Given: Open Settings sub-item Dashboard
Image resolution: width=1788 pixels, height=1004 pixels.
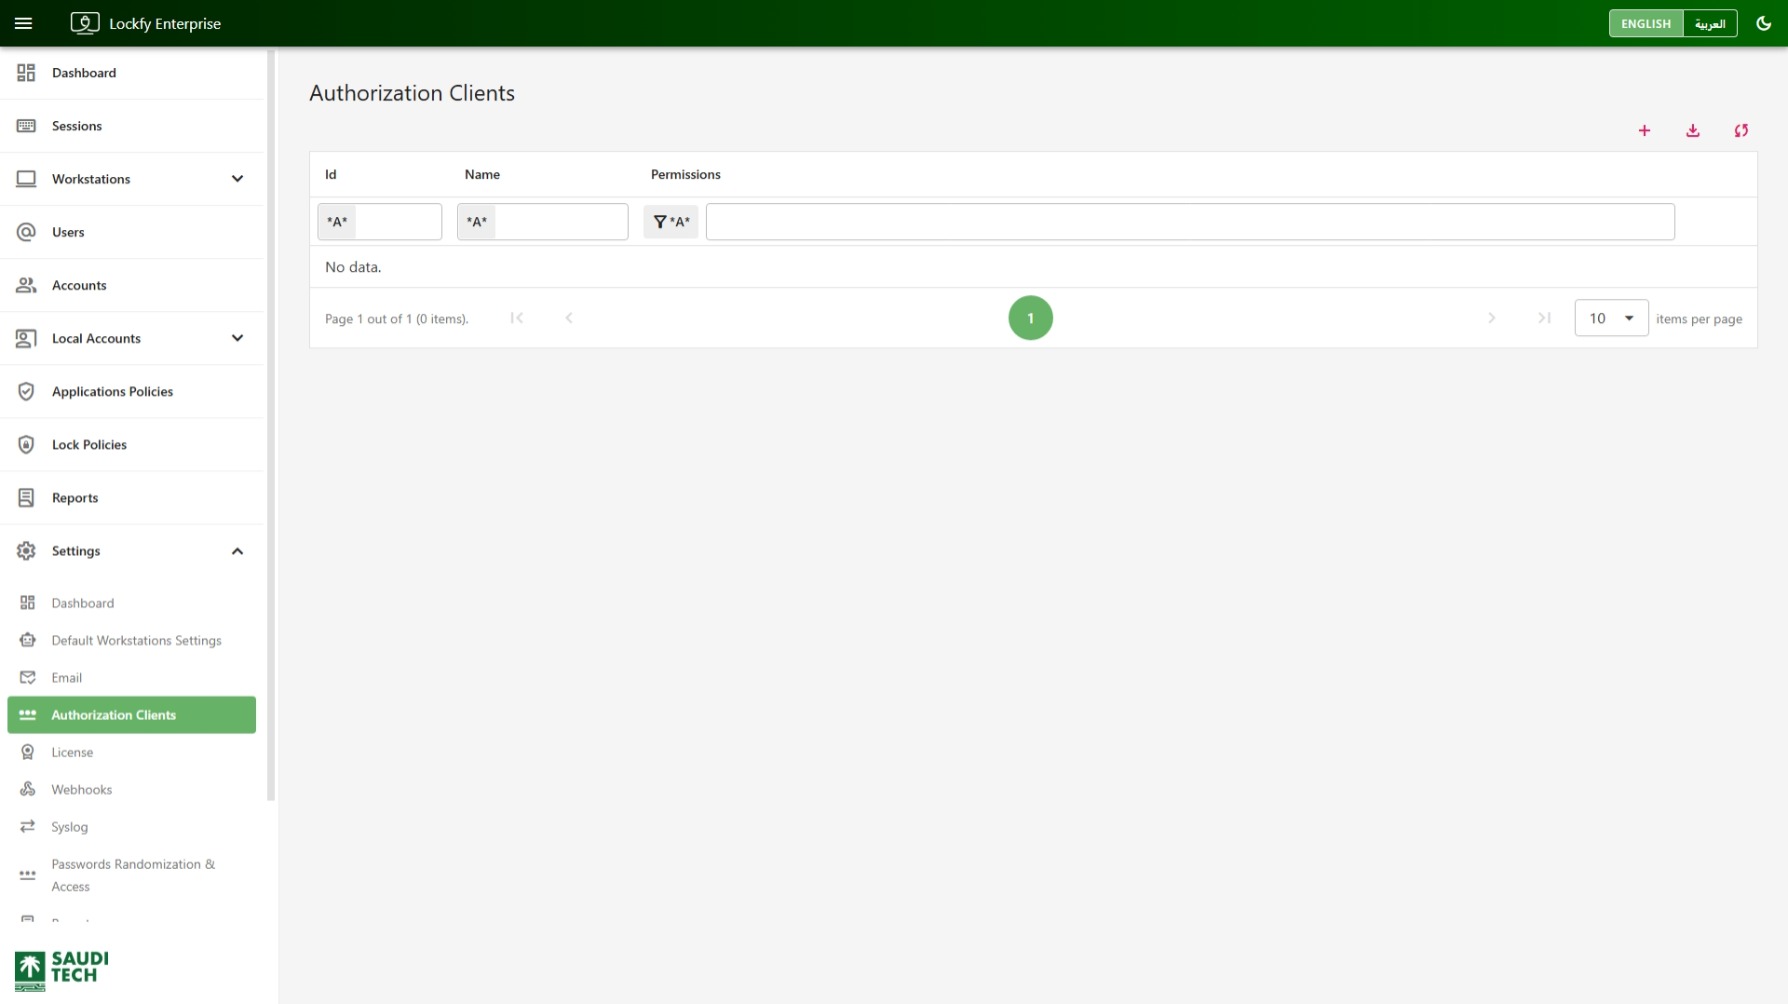Looking at the screenshot, I should point(131,603).
